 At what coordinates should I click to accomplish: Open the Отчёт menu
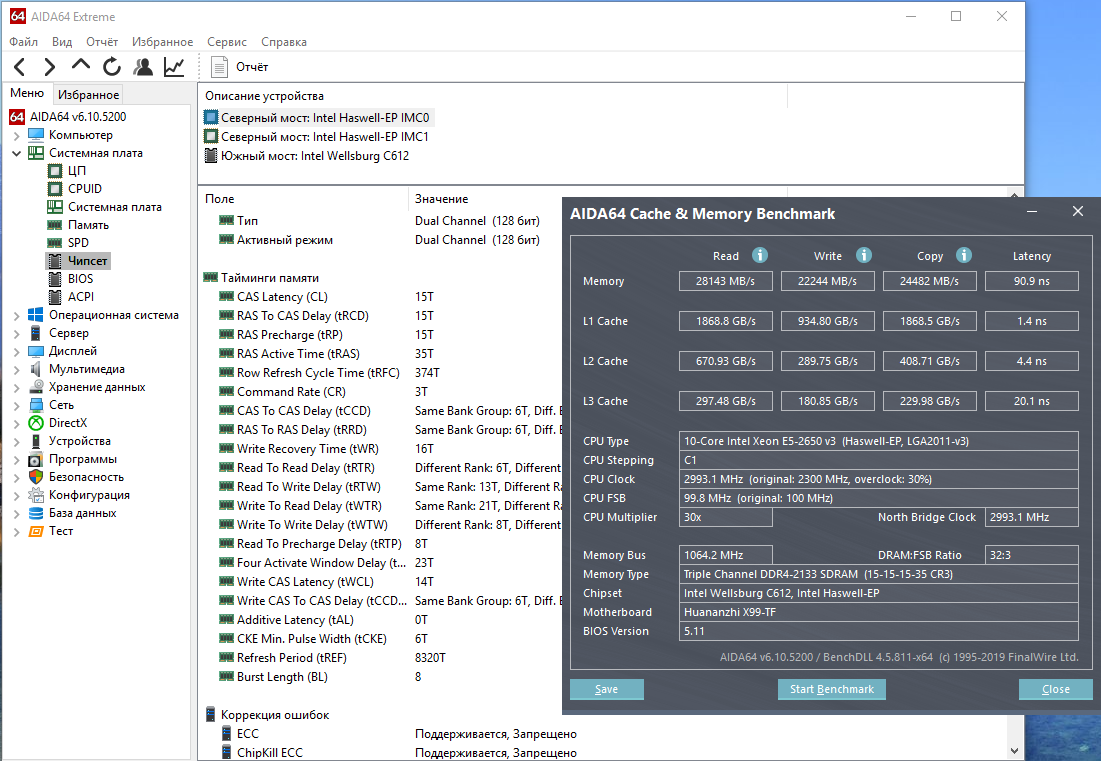click(102, 41)
